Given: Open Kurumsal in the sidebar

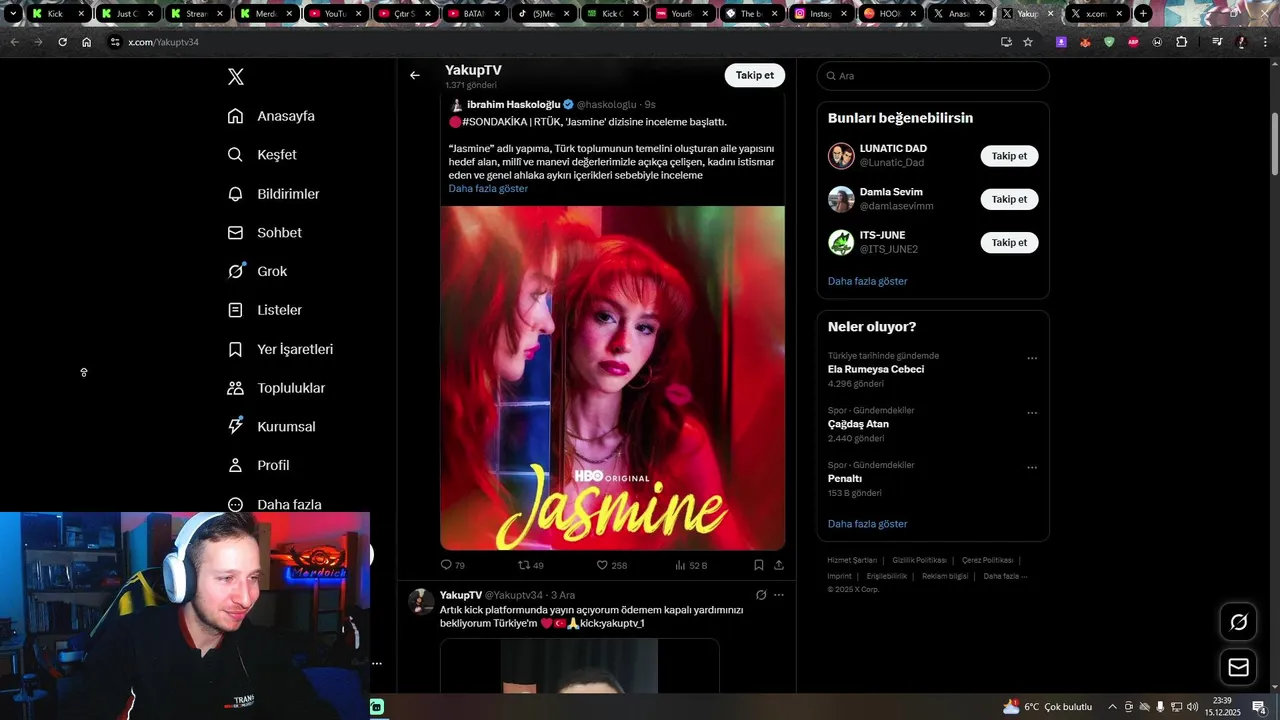Looking at the screenshot, I should click(x=271, y=426).
